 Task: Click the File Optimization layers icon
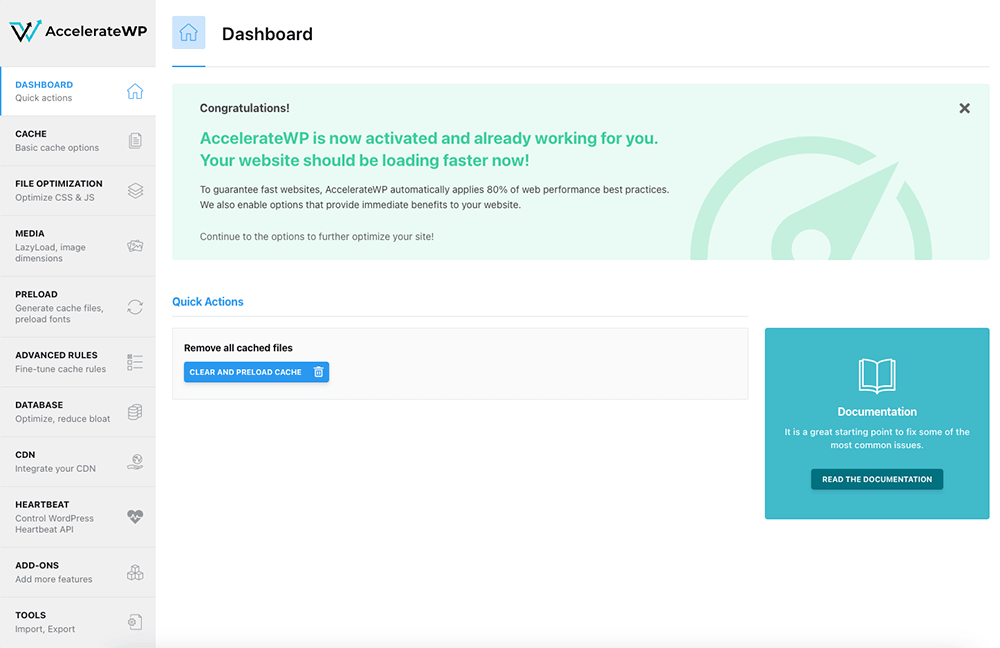point(136,191)
